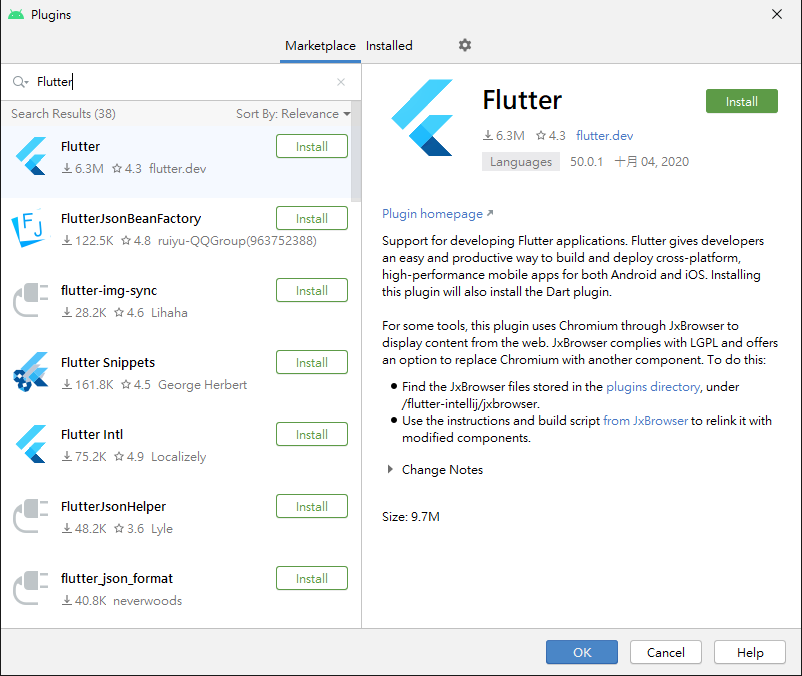Close the Plugins dialog
Viewport: 802px width, 676px height.
point(777,14)
